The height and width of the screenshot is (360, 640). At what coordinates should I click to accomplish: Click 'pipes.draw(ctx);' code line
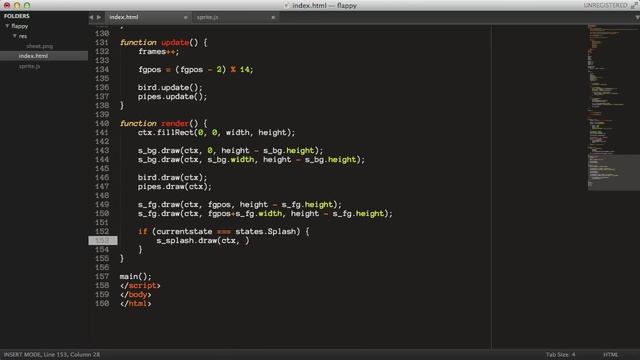(x=175, y=187)
